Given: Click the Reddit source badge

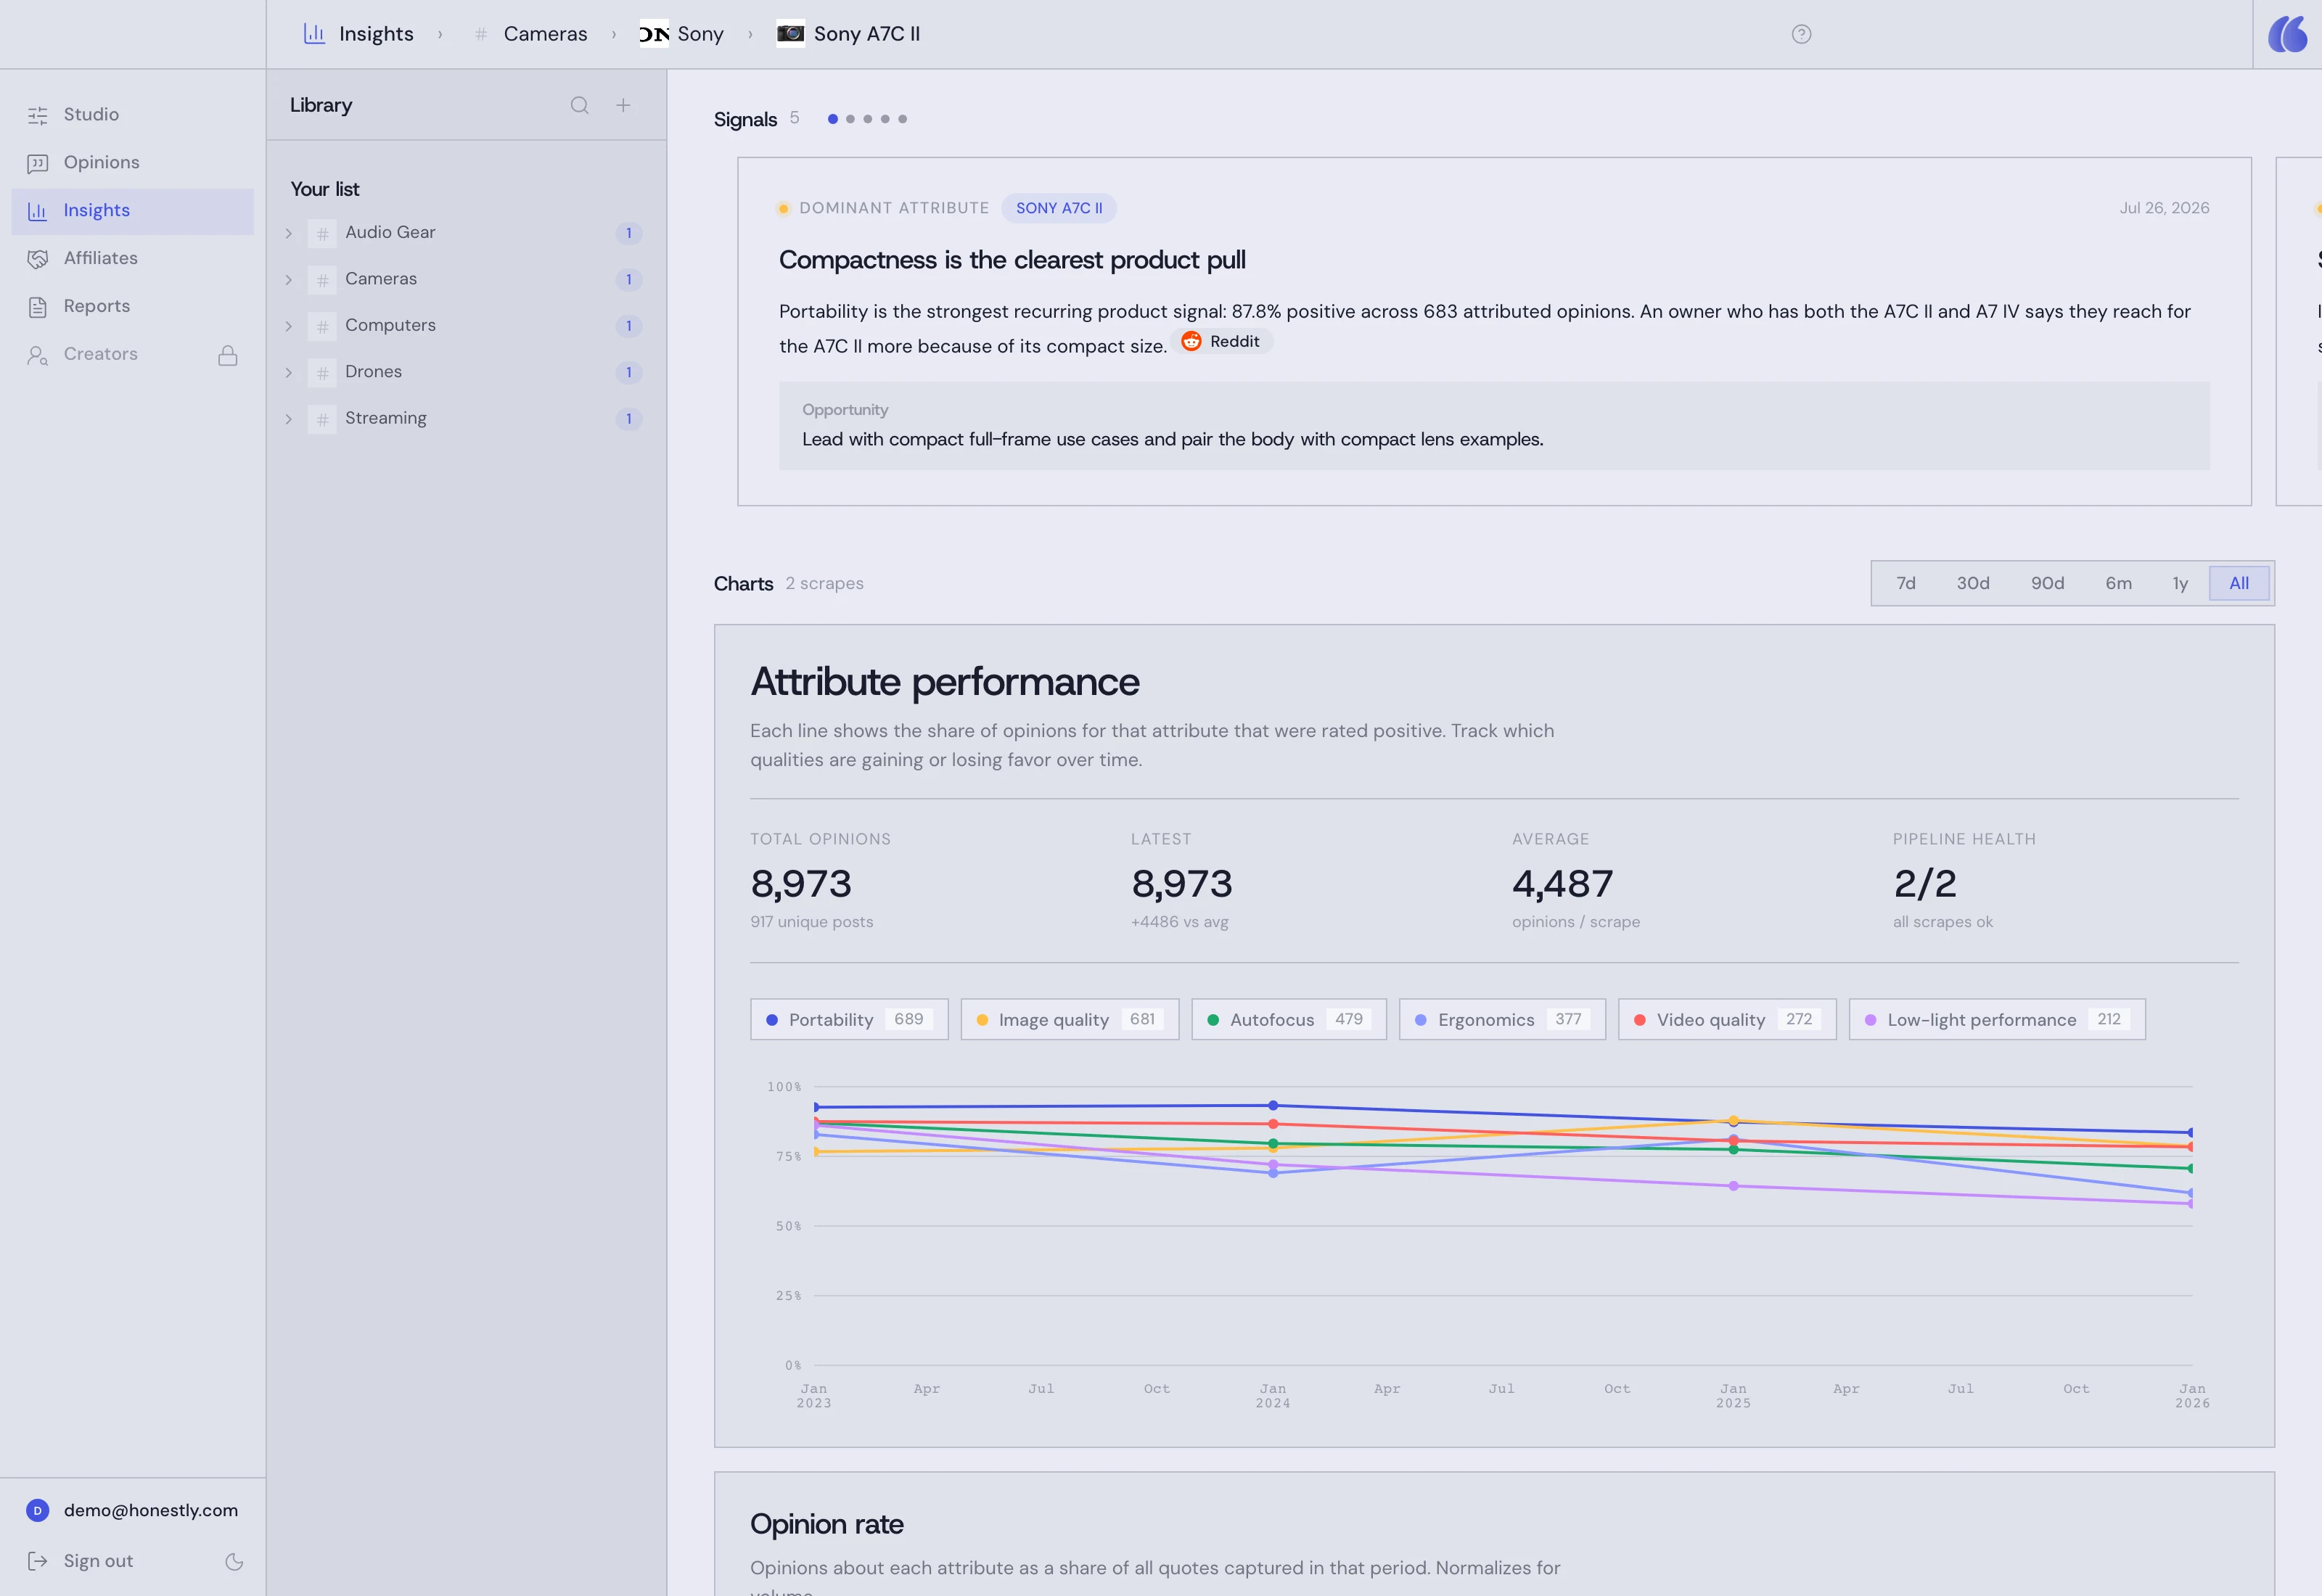Looking at the screenshot, I should [1221, 342].
